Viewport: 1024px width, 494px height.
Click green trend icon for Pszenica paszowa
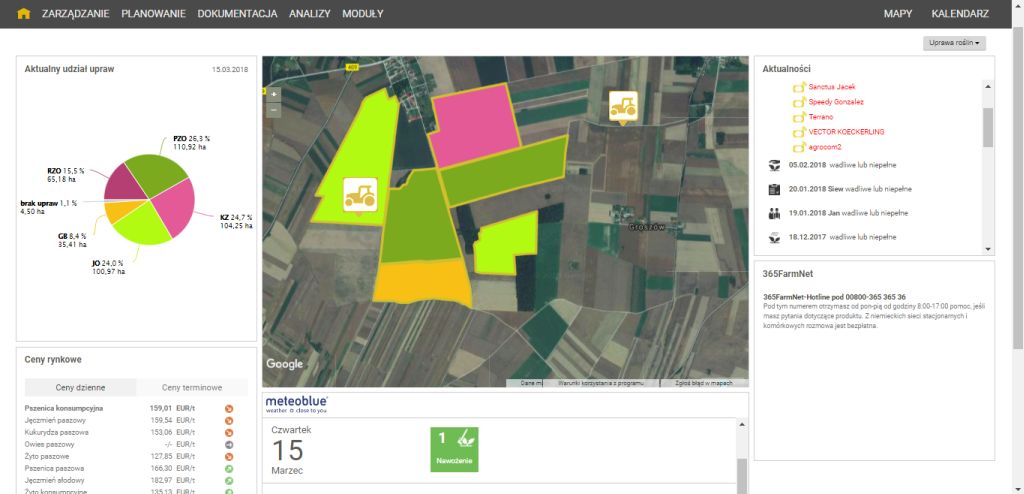coord(229,469)
